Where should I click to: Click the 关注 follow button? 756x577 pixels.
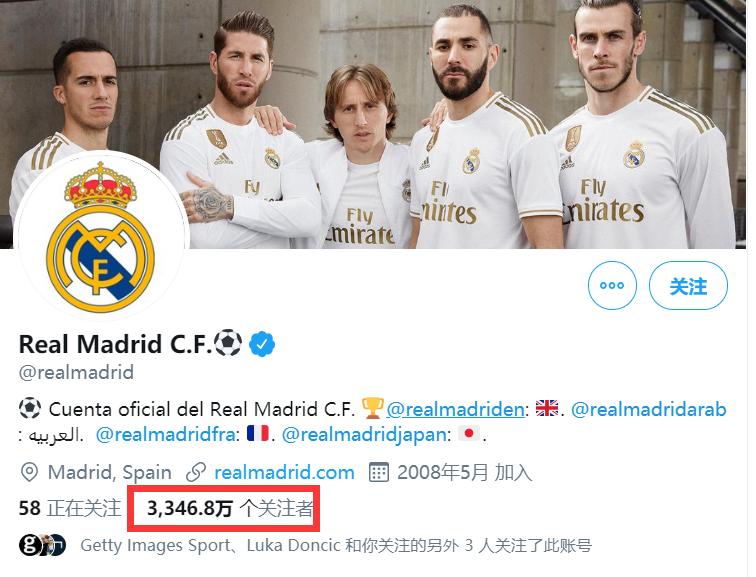688,285
